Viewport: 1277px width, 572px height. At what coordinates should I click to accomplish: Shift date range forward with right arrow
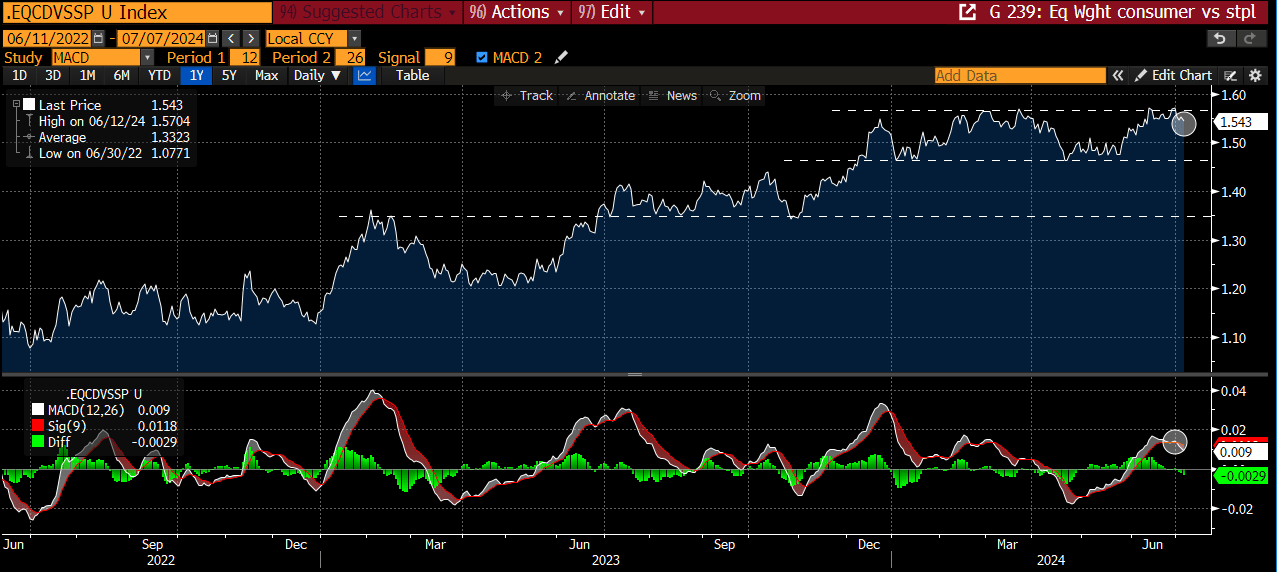(249, 38)
